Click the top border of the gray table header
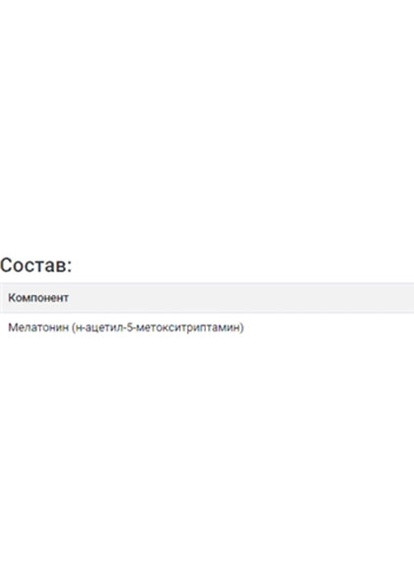The image size is (414, 576). click(x=207, y=283)
